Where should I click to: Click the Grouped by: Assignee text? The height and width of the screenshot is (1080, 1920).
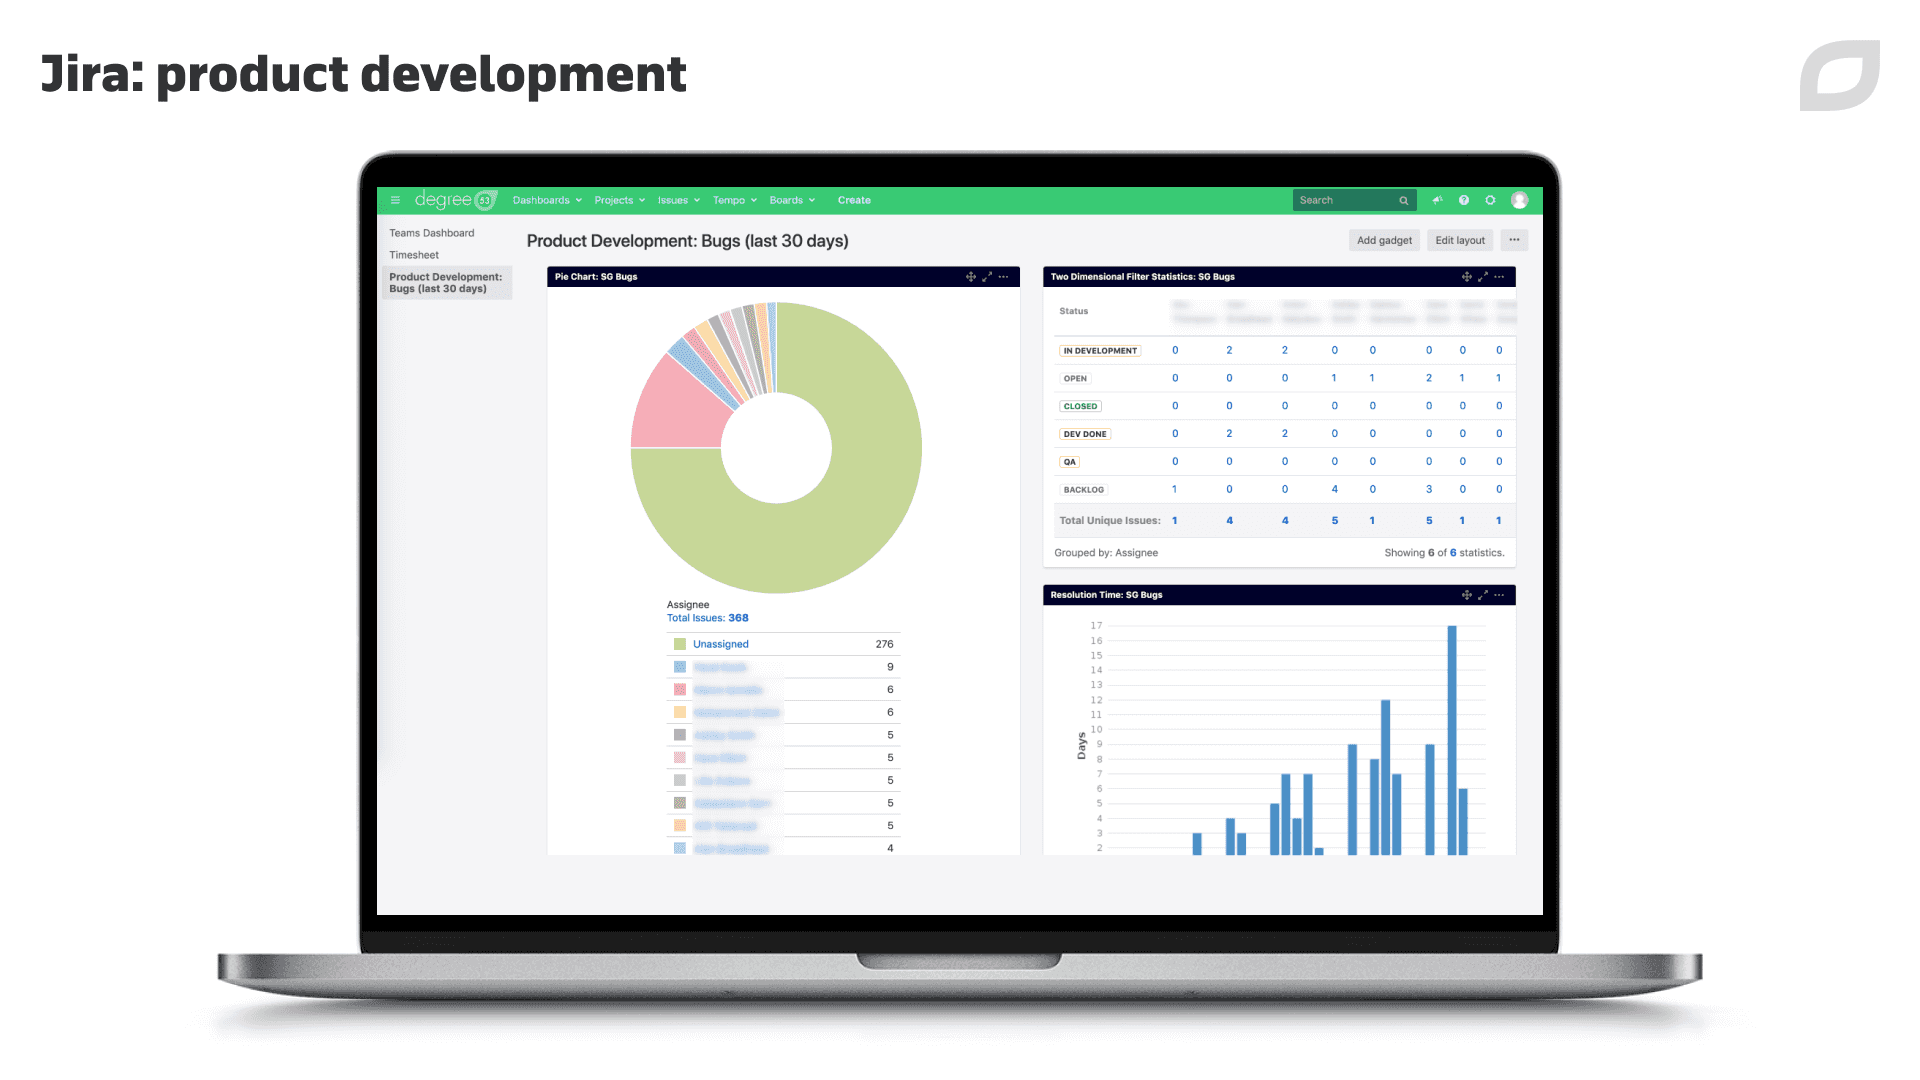tap(1106, 553)
